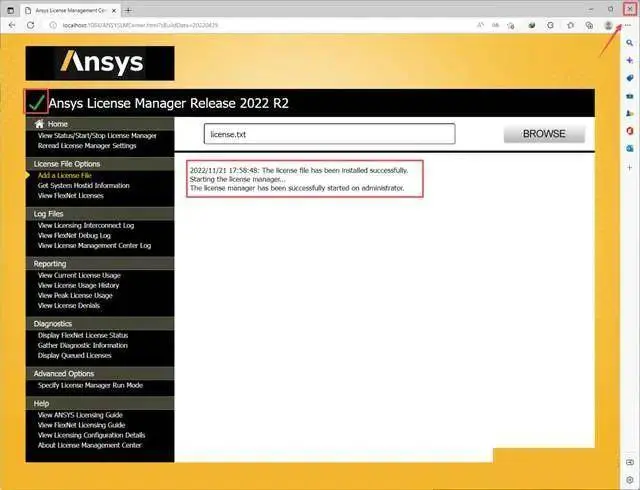Open the Edge sidebar search icon
Viewport: 640px width, 490px height.
point(630,43)
